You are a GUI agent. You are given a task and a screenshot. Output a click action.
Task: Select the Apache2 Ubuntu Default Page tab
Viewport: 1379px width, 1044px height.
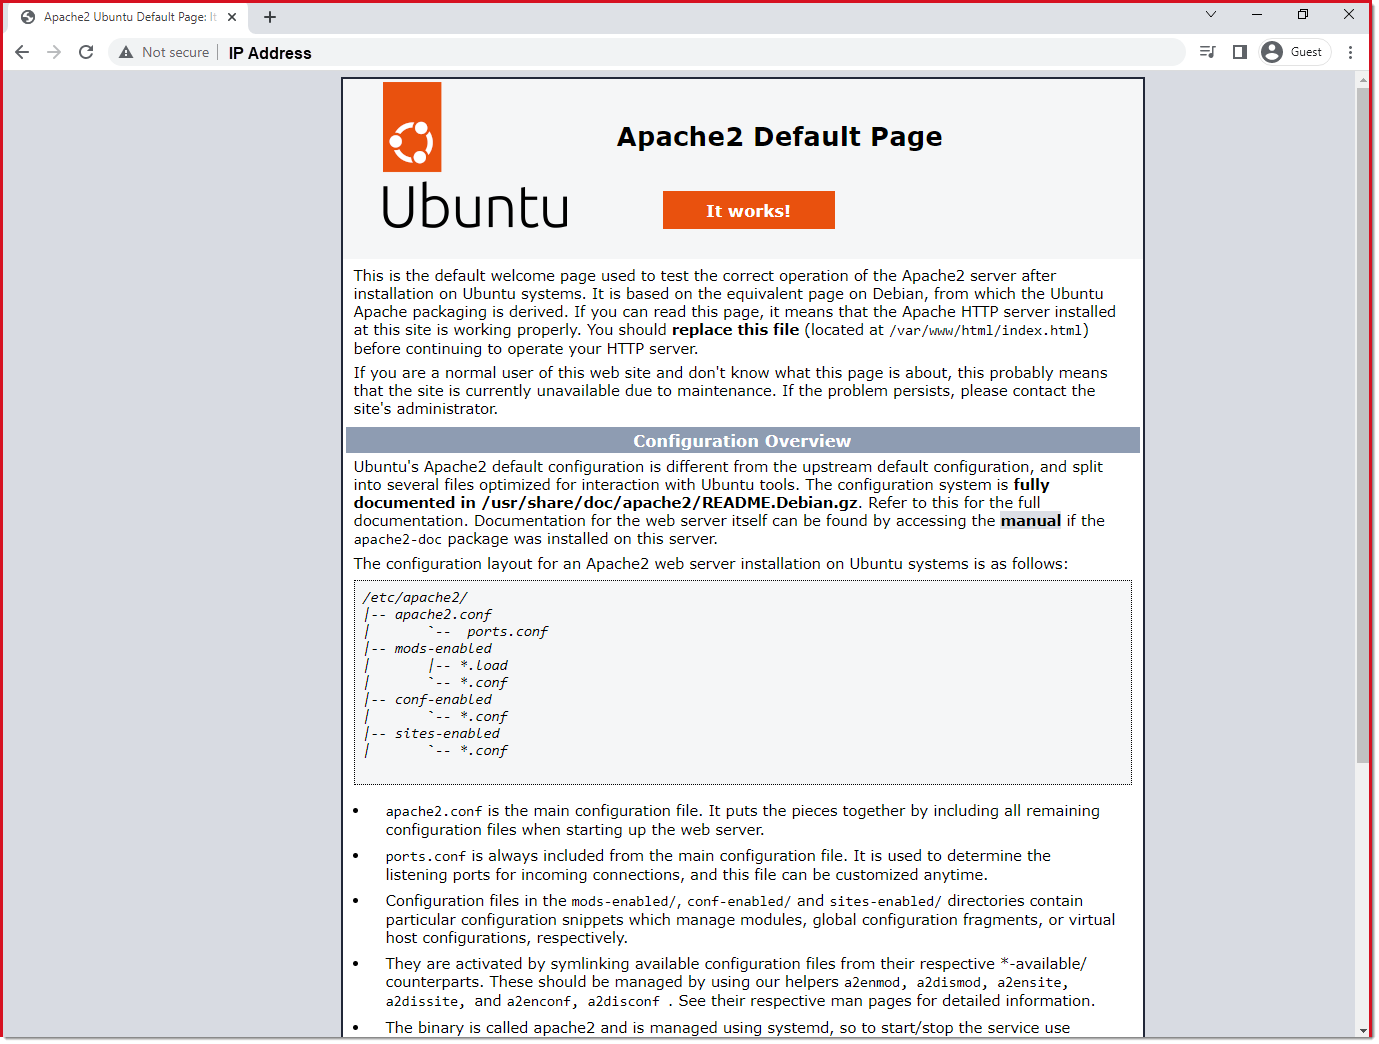click(x=129, y=17)
